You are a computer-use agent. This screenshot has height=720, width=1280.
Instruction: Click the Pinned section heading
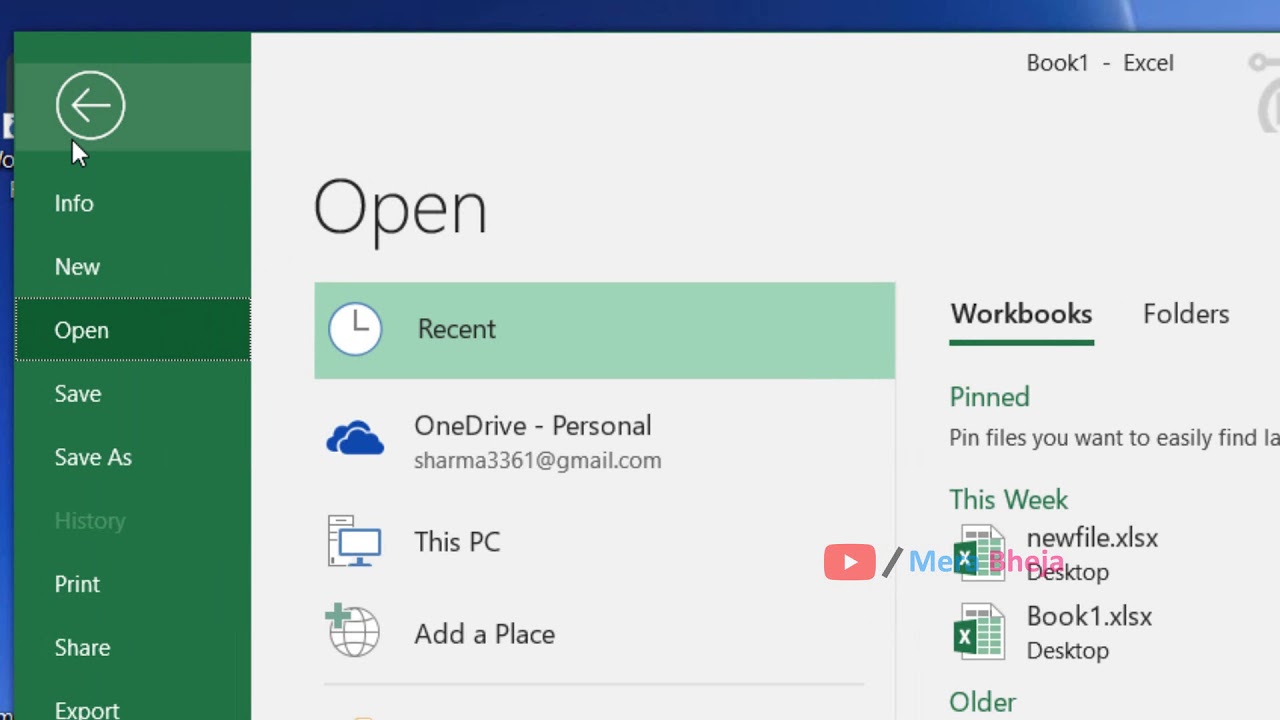coord(989,397)
